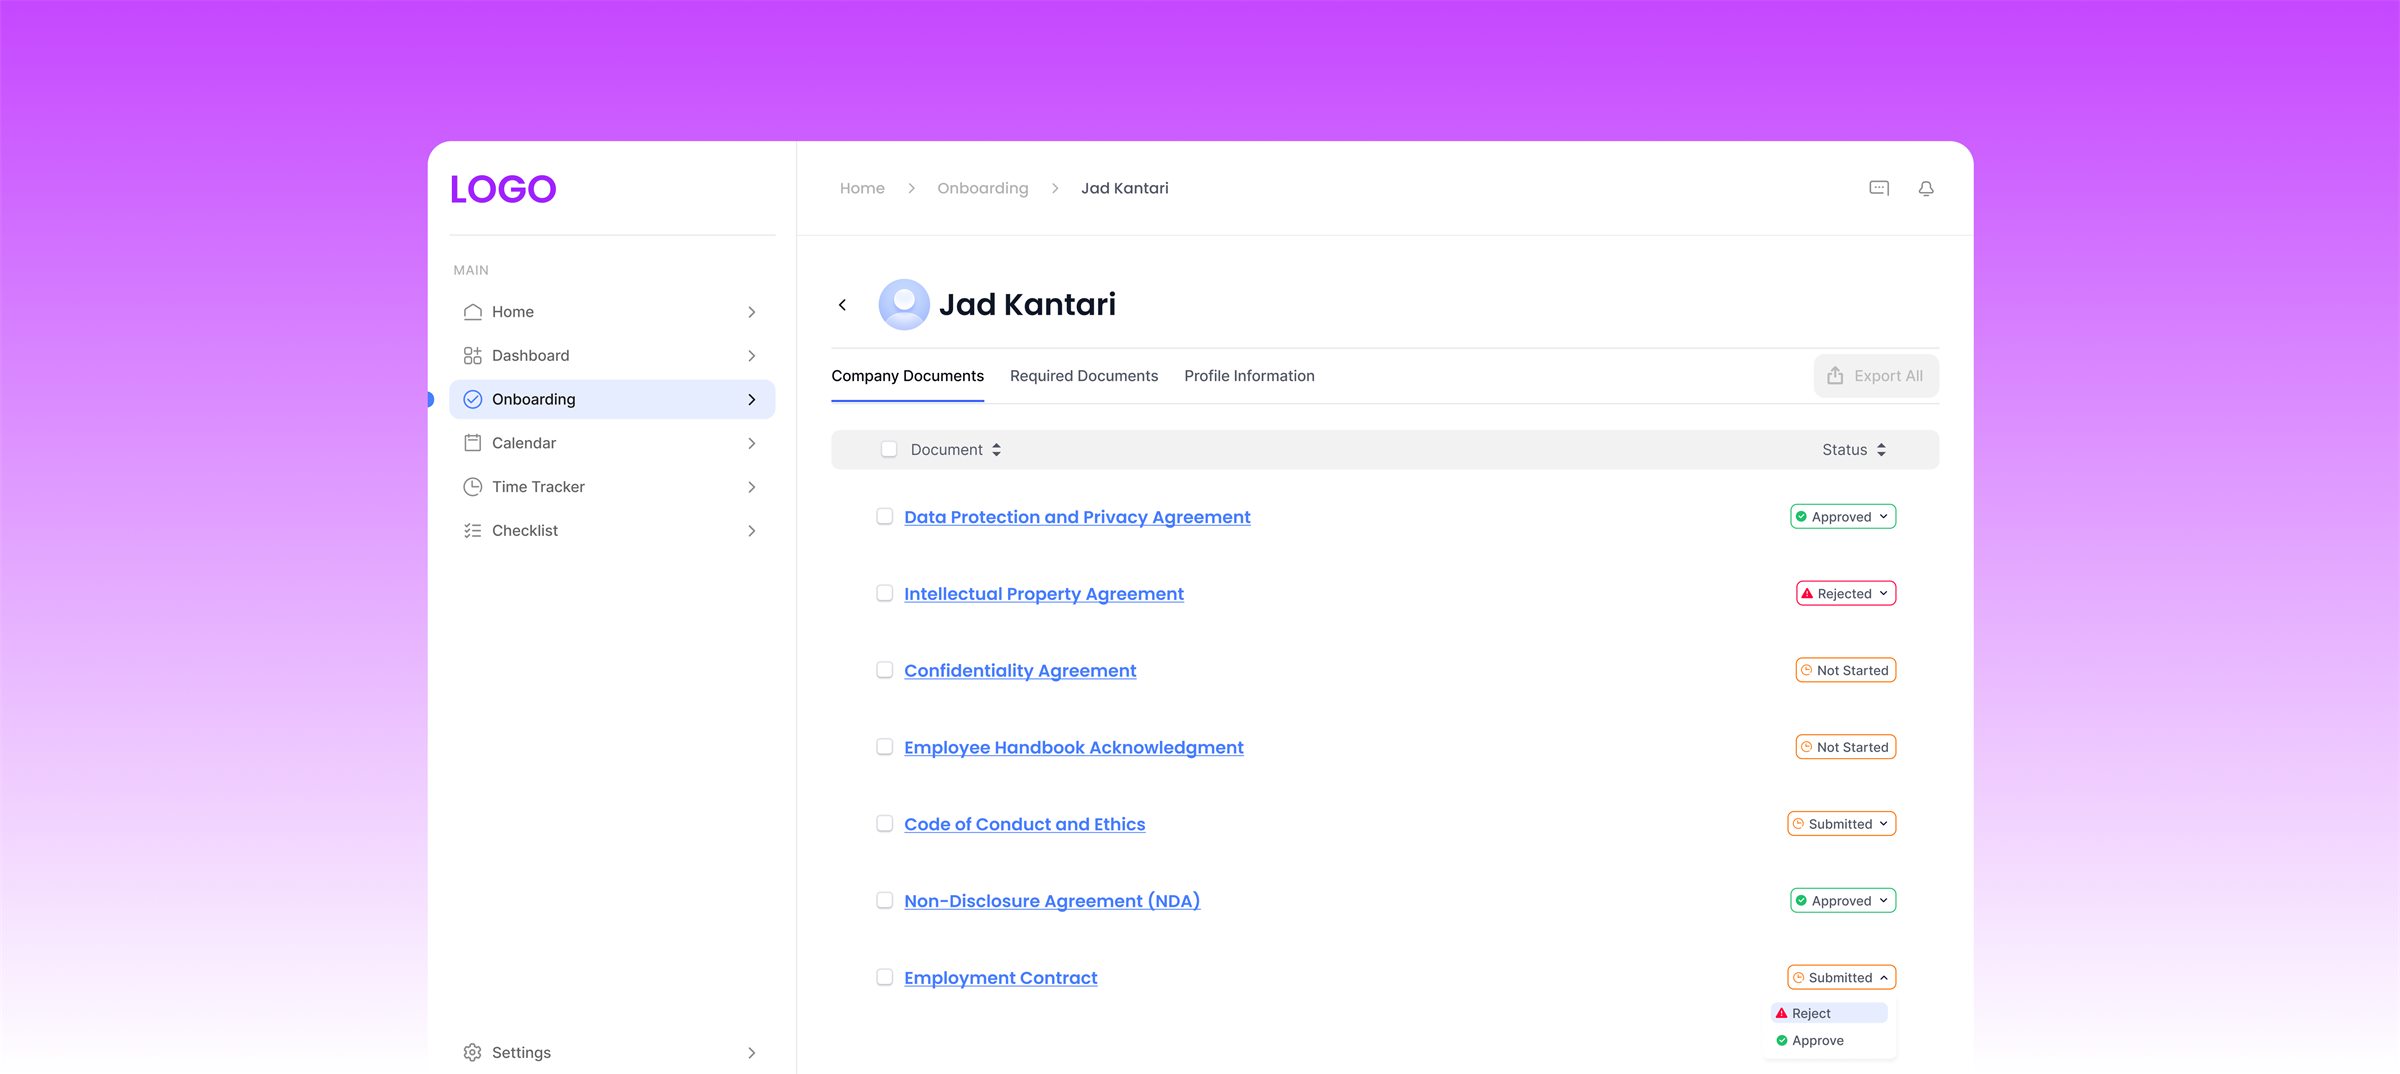Click the Dashboard grid icon
Viewport: 2400px width, 1074px height.
coord(473,356)
